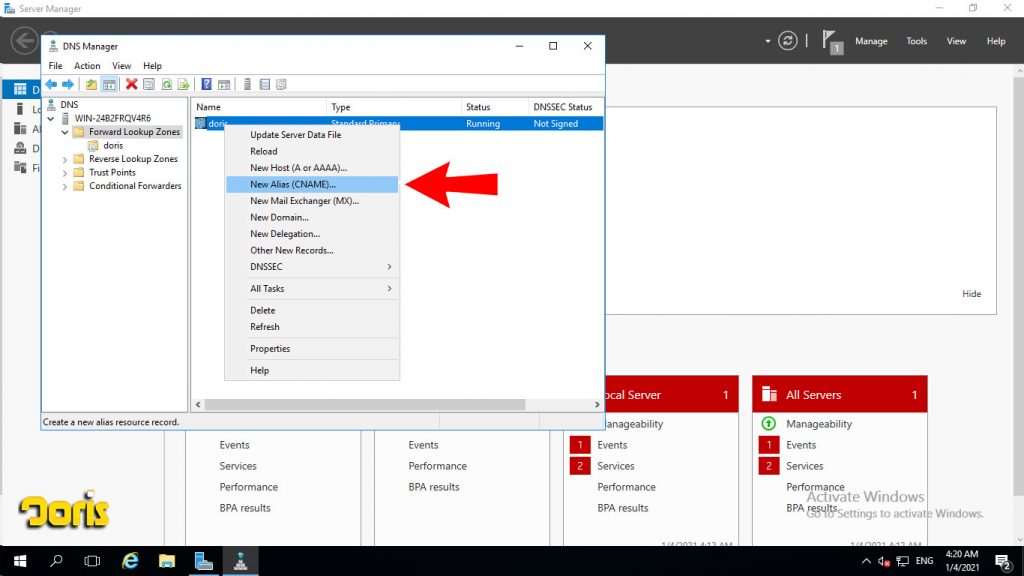Screen dimensions: 1024x576
Task: Click the ENG language indicator
Action: point(924,561)
